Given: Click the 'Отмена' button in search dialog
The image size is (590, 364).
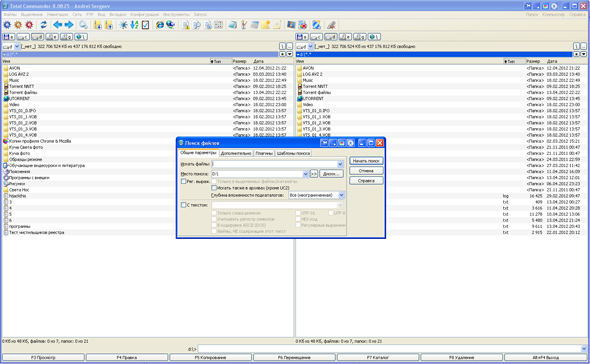Looking at the screenshot, I should (366, 171).
